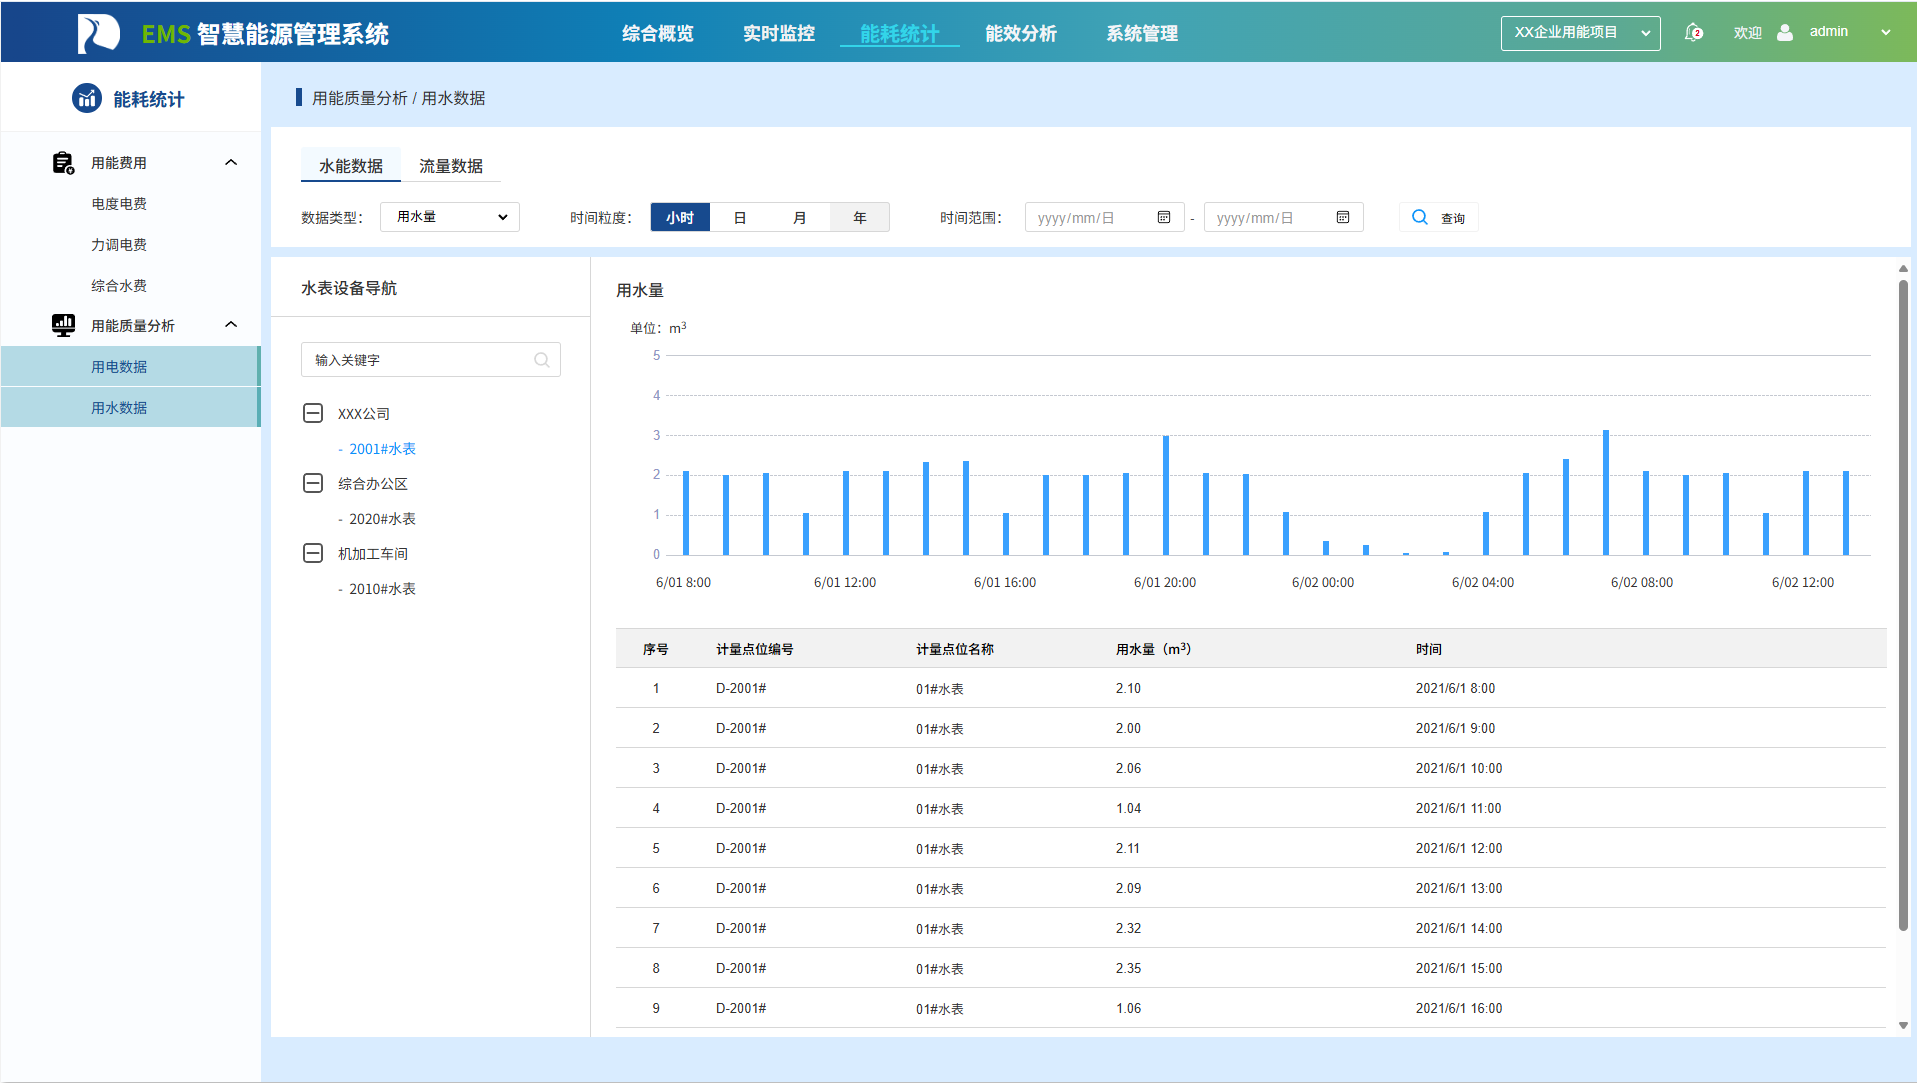This screenshot has height=1083, width=1917.
Task: Go to 实时监控 top menu
Action: pyautogui.click(x=779, y=33)
